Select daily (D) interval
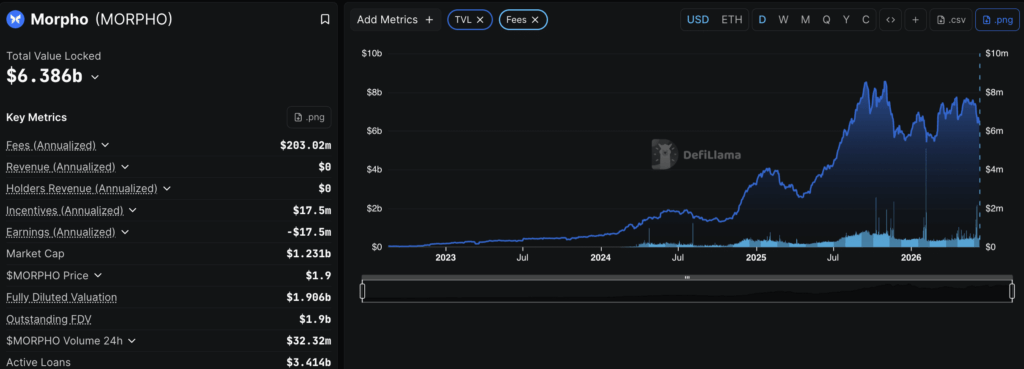 point(762,20)
